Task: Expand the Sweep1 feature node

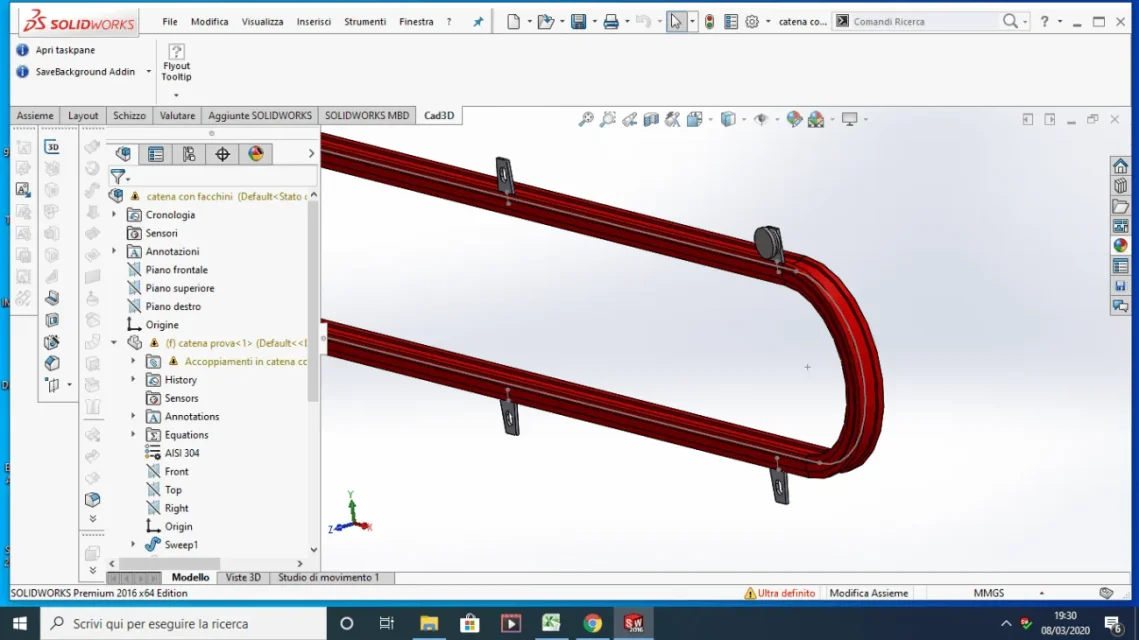Action: (x=133, y=544)
